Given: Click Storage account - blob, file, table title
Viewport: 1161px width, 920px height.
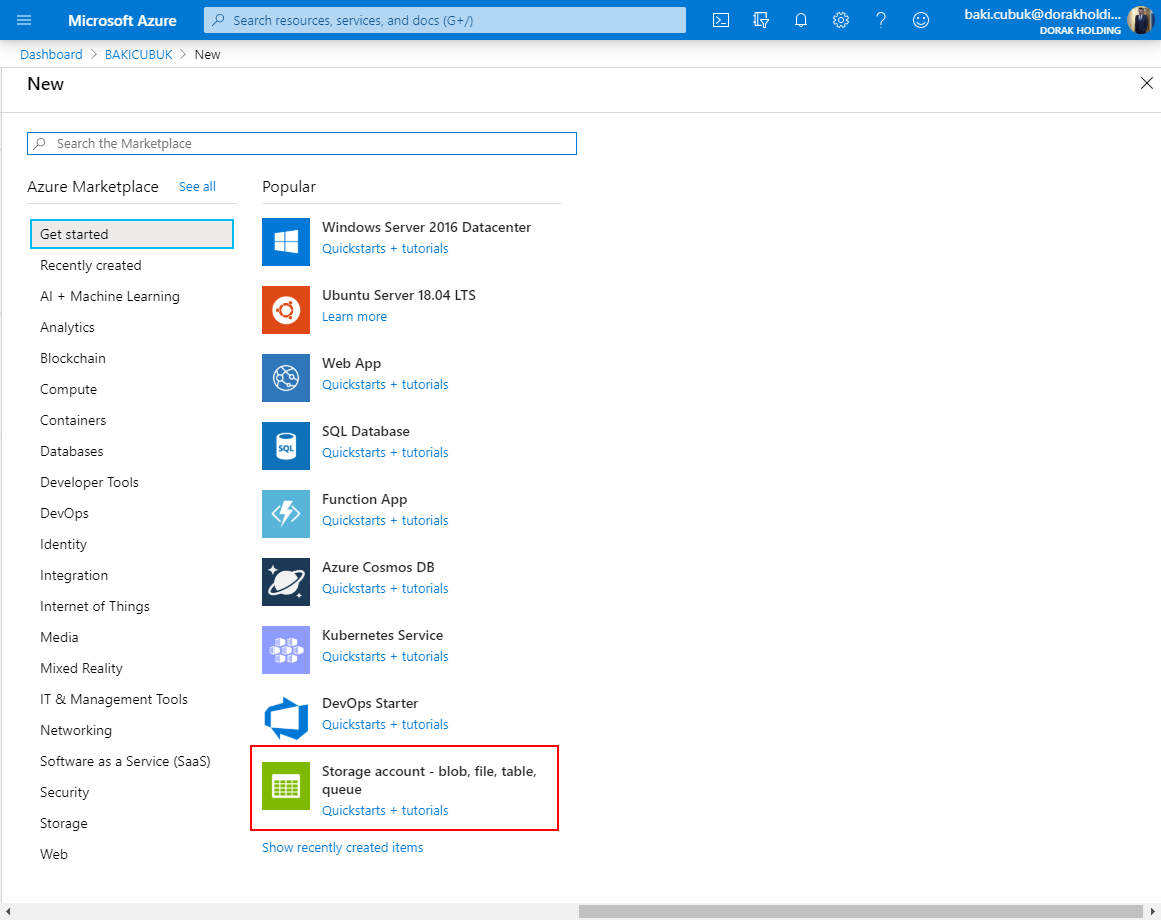Looking at the screenshot, I should click(429, 780).
